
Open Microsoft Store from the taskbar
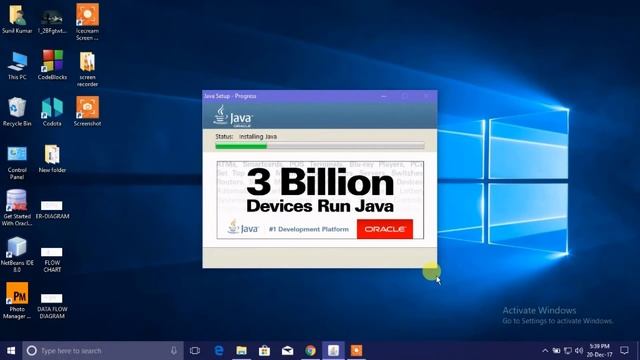click(x=264, y=351)
